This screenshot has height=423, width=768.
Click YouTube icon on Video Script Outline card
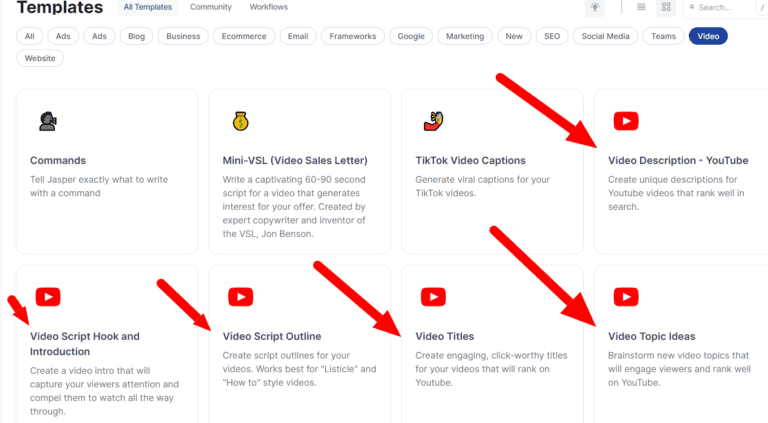(x=240, y=297)
